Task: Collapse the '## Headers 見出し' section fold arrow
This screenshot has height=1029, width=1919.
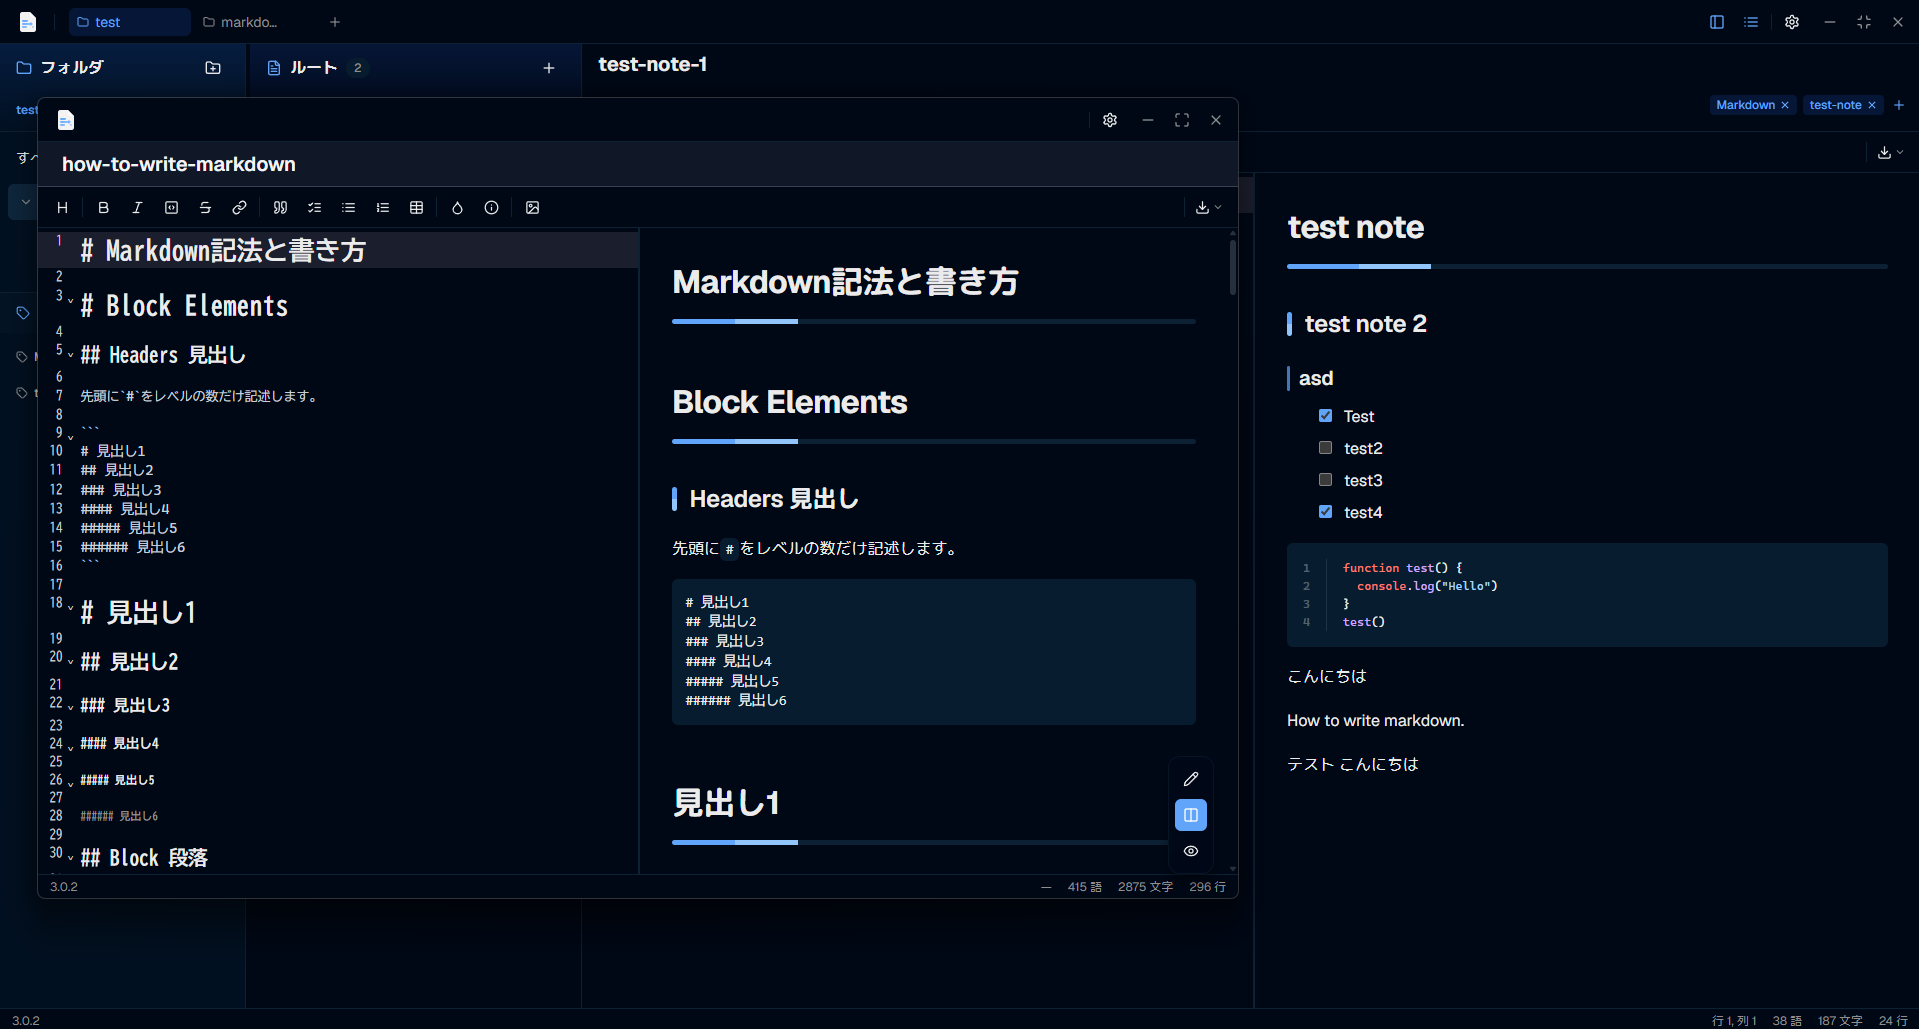Action: point(70,356)
